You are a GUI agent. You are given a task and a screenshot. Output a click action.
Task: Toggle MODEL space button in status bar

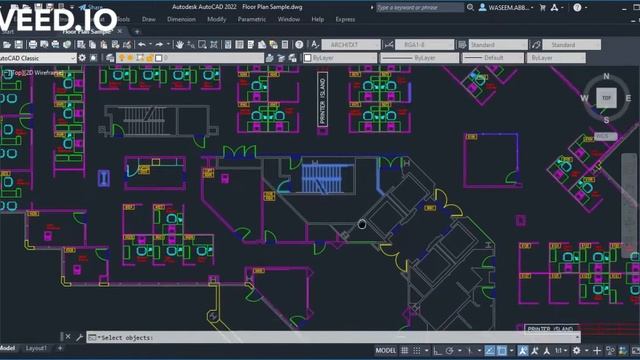385,351
